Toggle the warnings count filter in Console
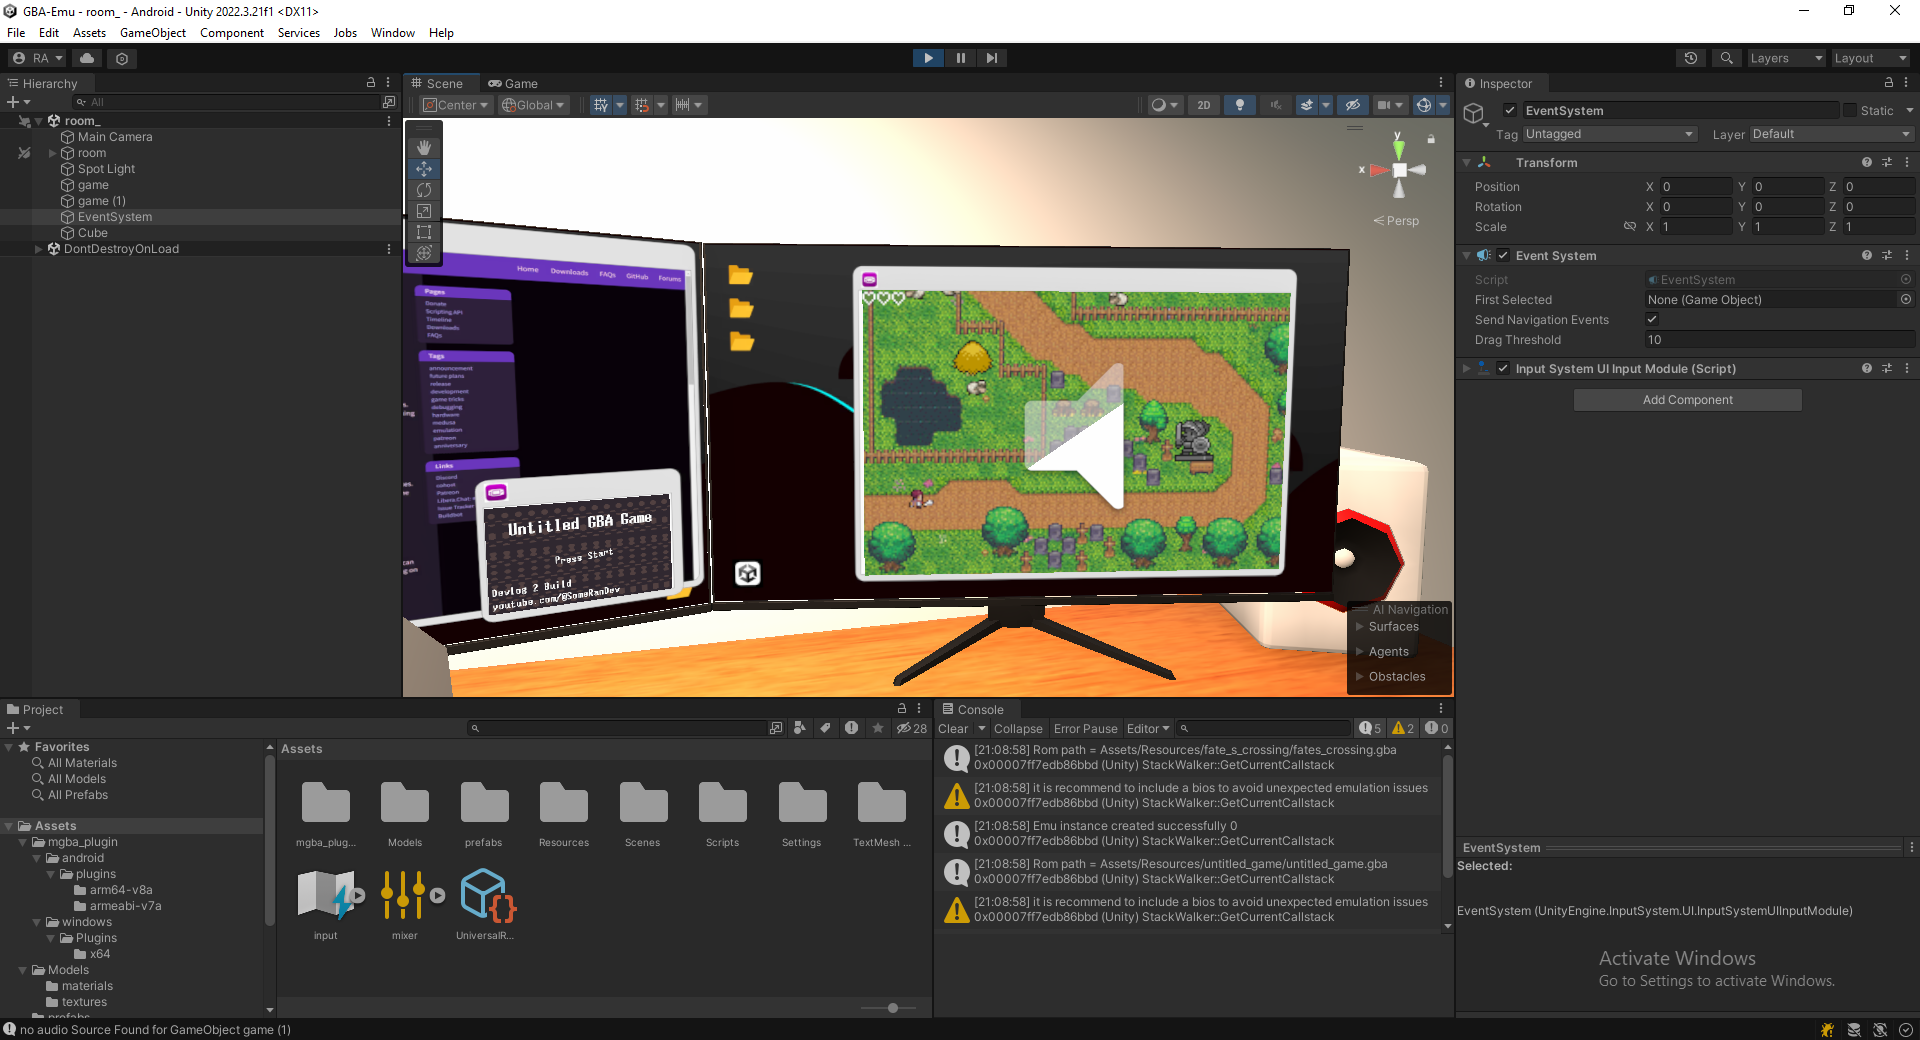This screenshot has width=1920, height=1040. click(1403, 729)
